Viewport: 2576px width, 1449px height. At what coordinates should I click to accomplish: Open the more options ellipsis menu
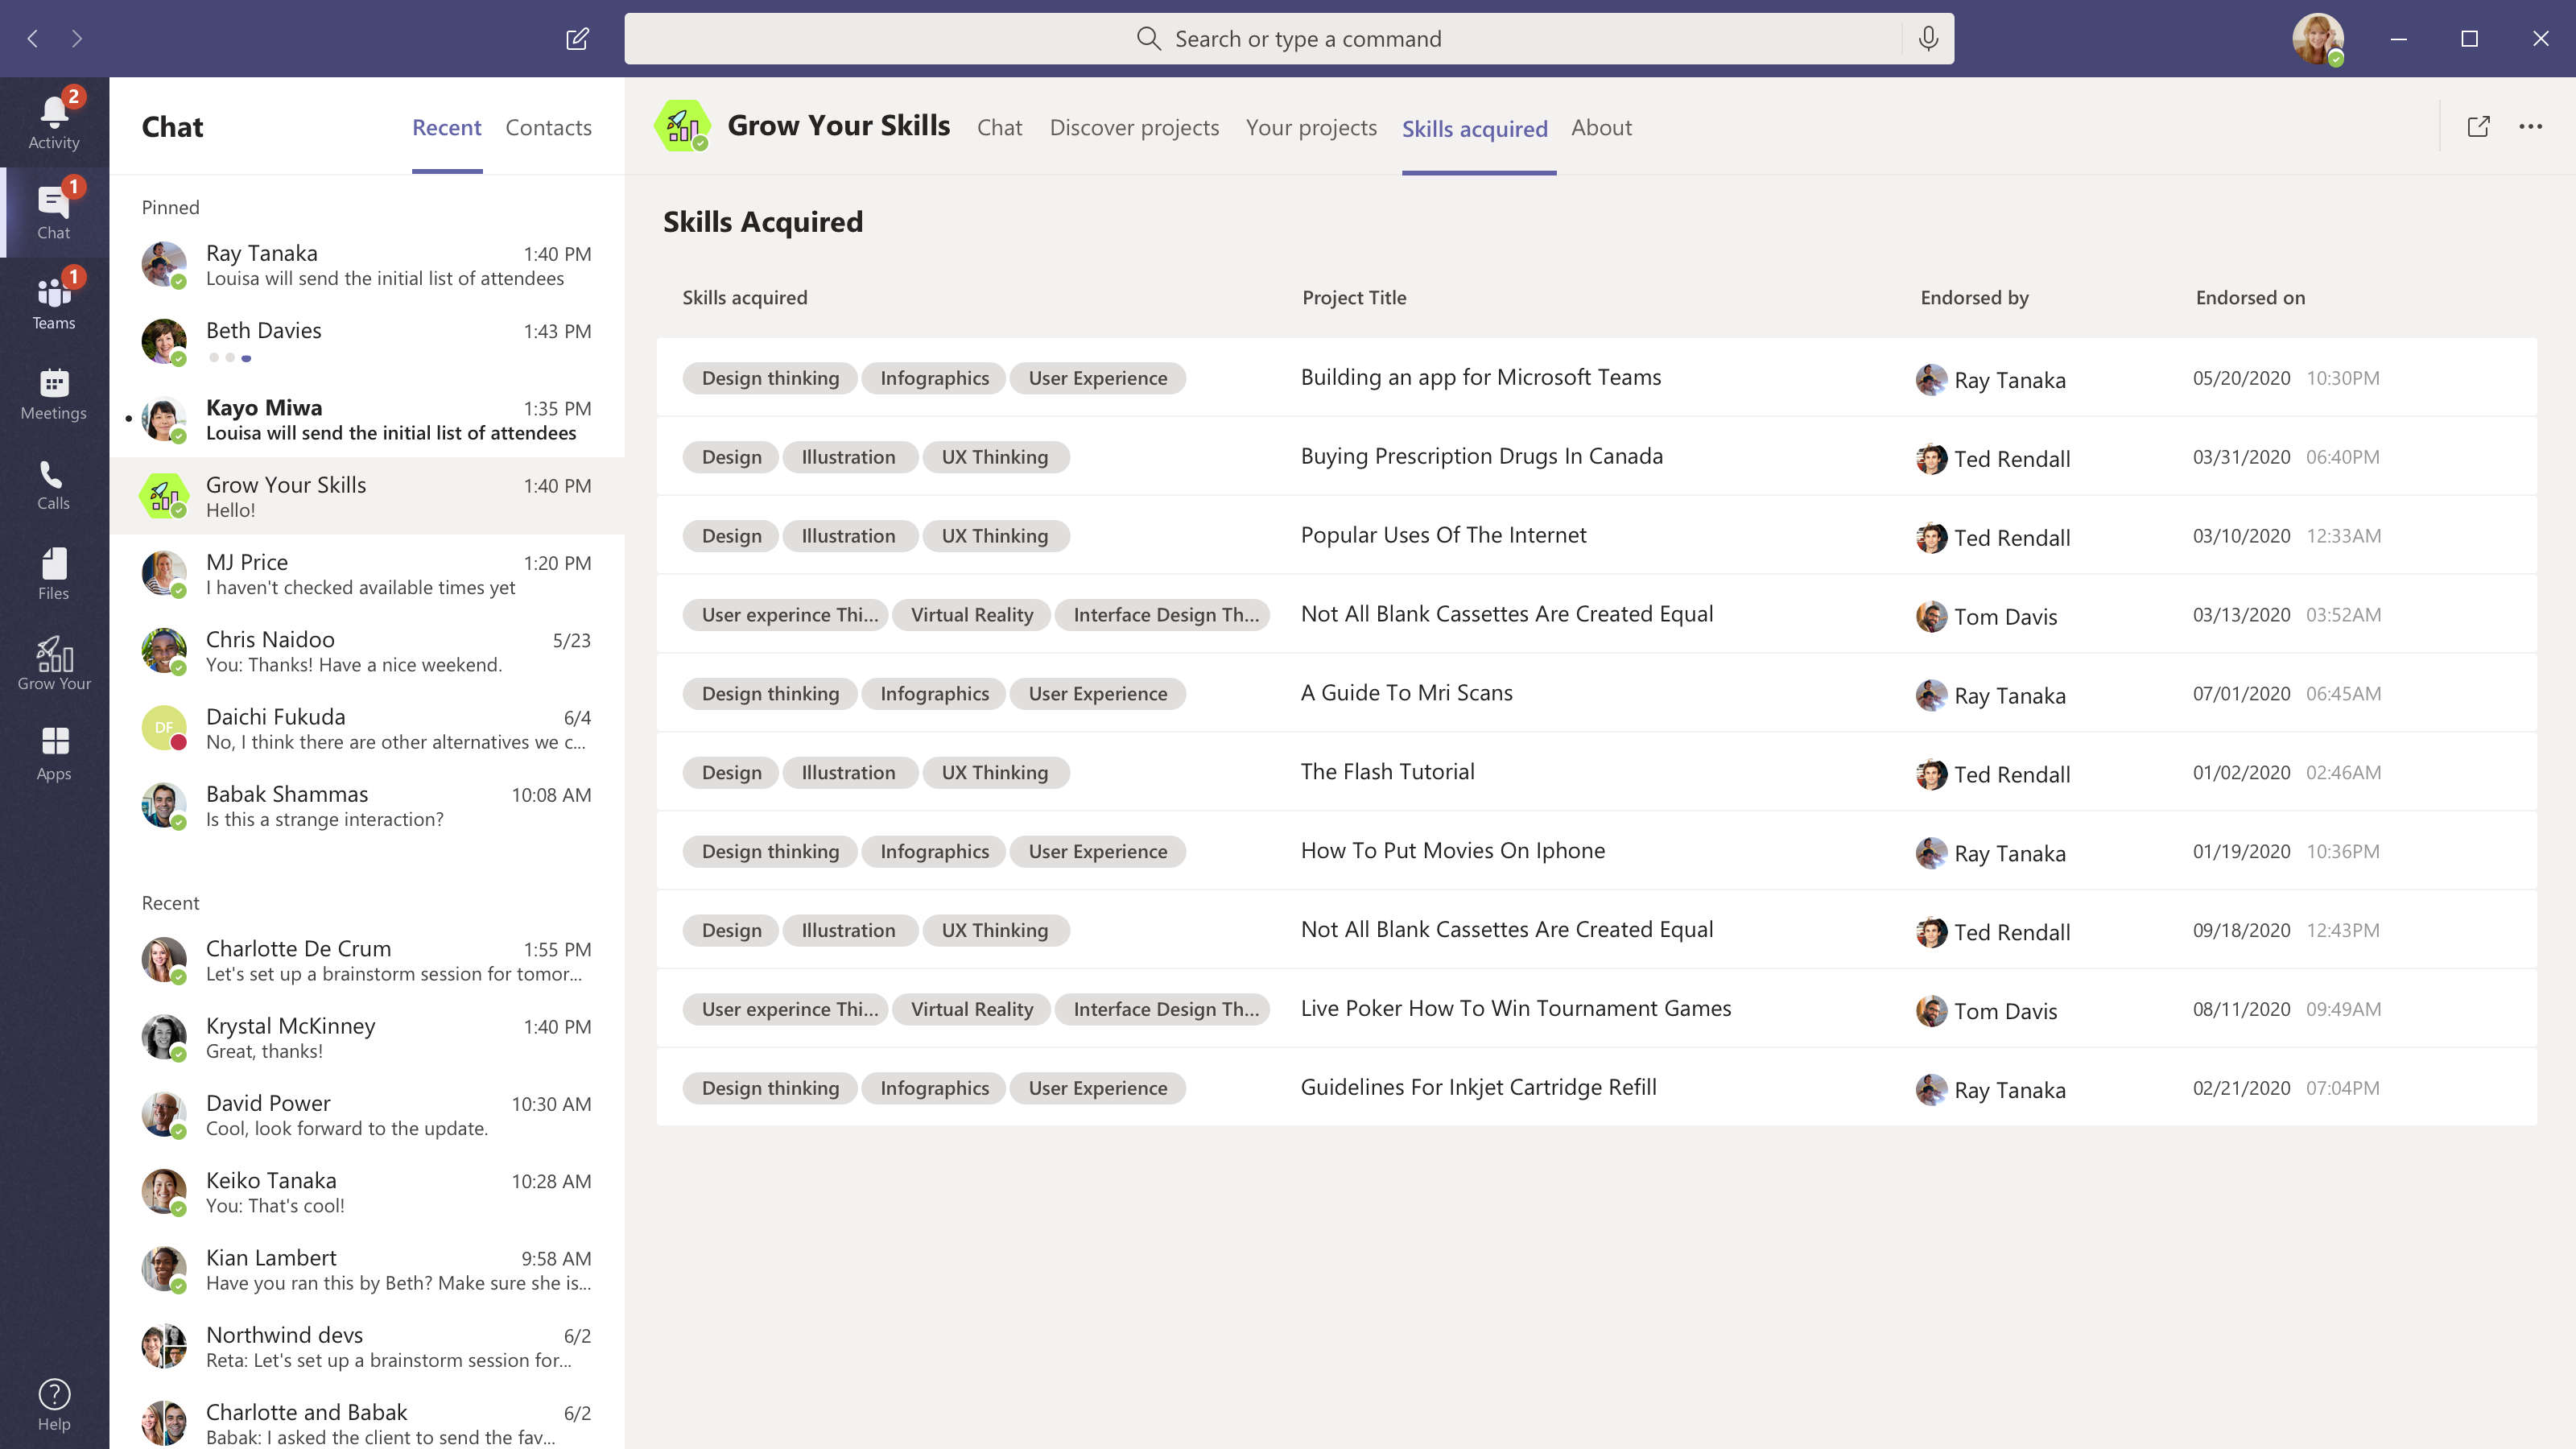[x=2530, y=127]
